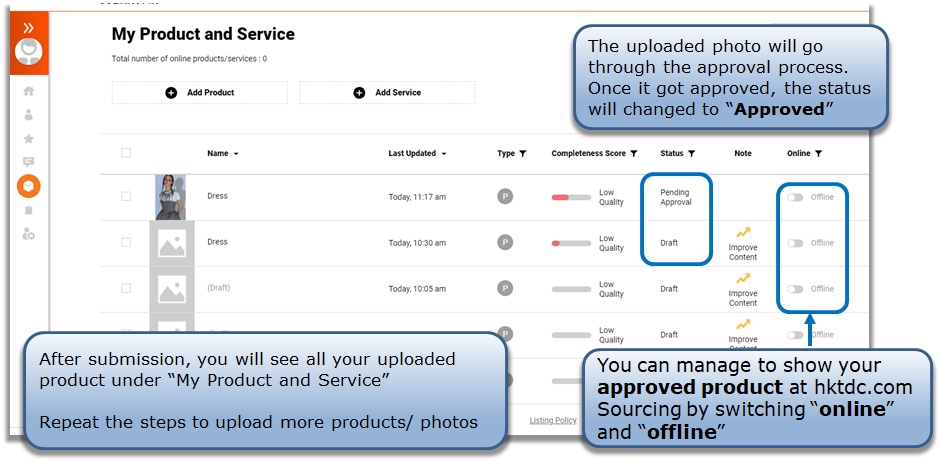The height and width of the screenshot is (462, 941).
Task: Click completeness bar in 10:05 am row
Action: 571,289
